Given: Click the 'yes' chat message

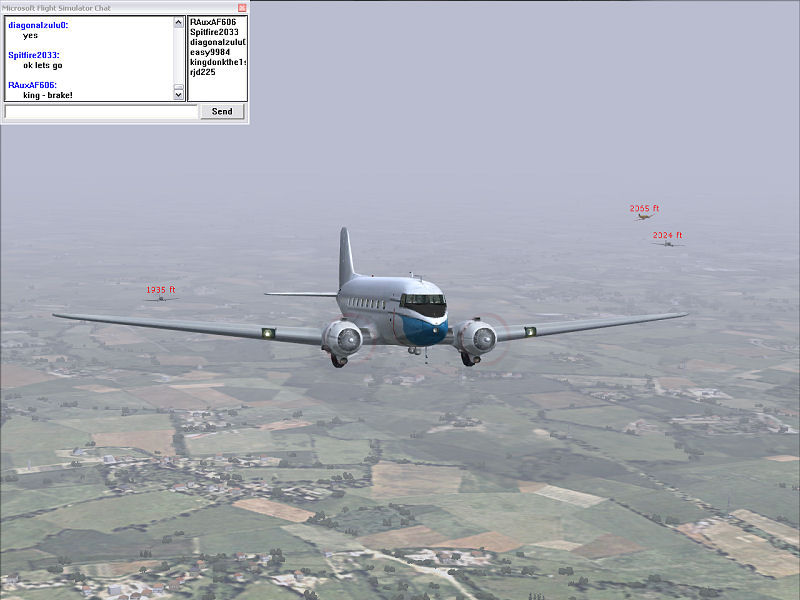Looking at the screenshot, I should point(31,35).
